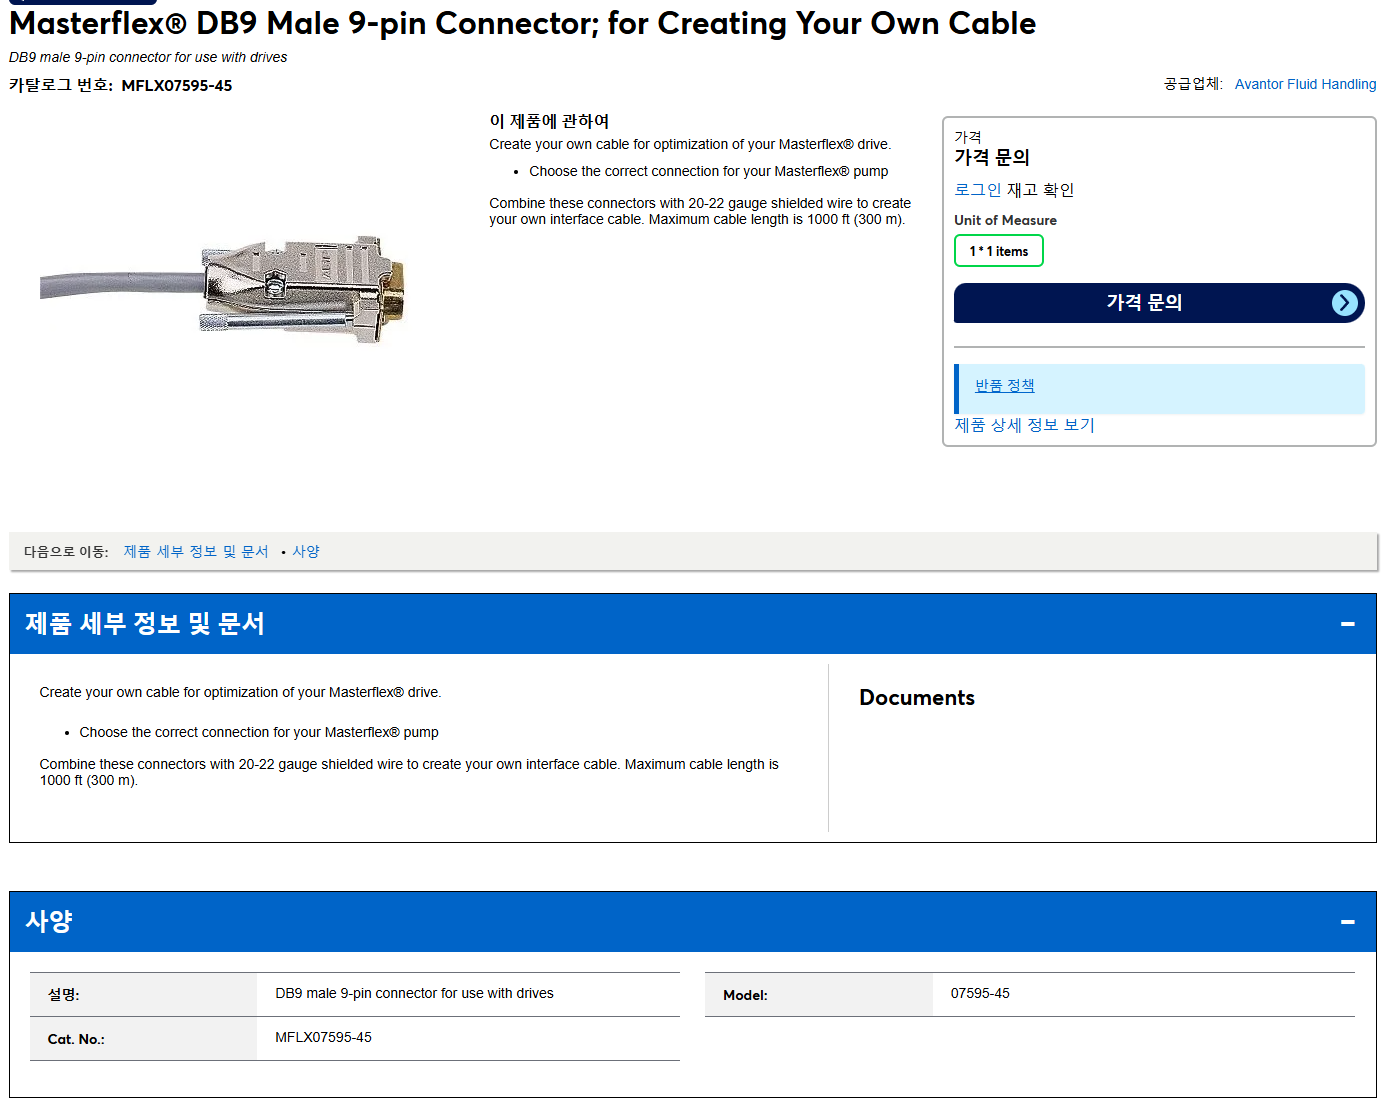Click the Unit of Measure label

point(1005,220)
